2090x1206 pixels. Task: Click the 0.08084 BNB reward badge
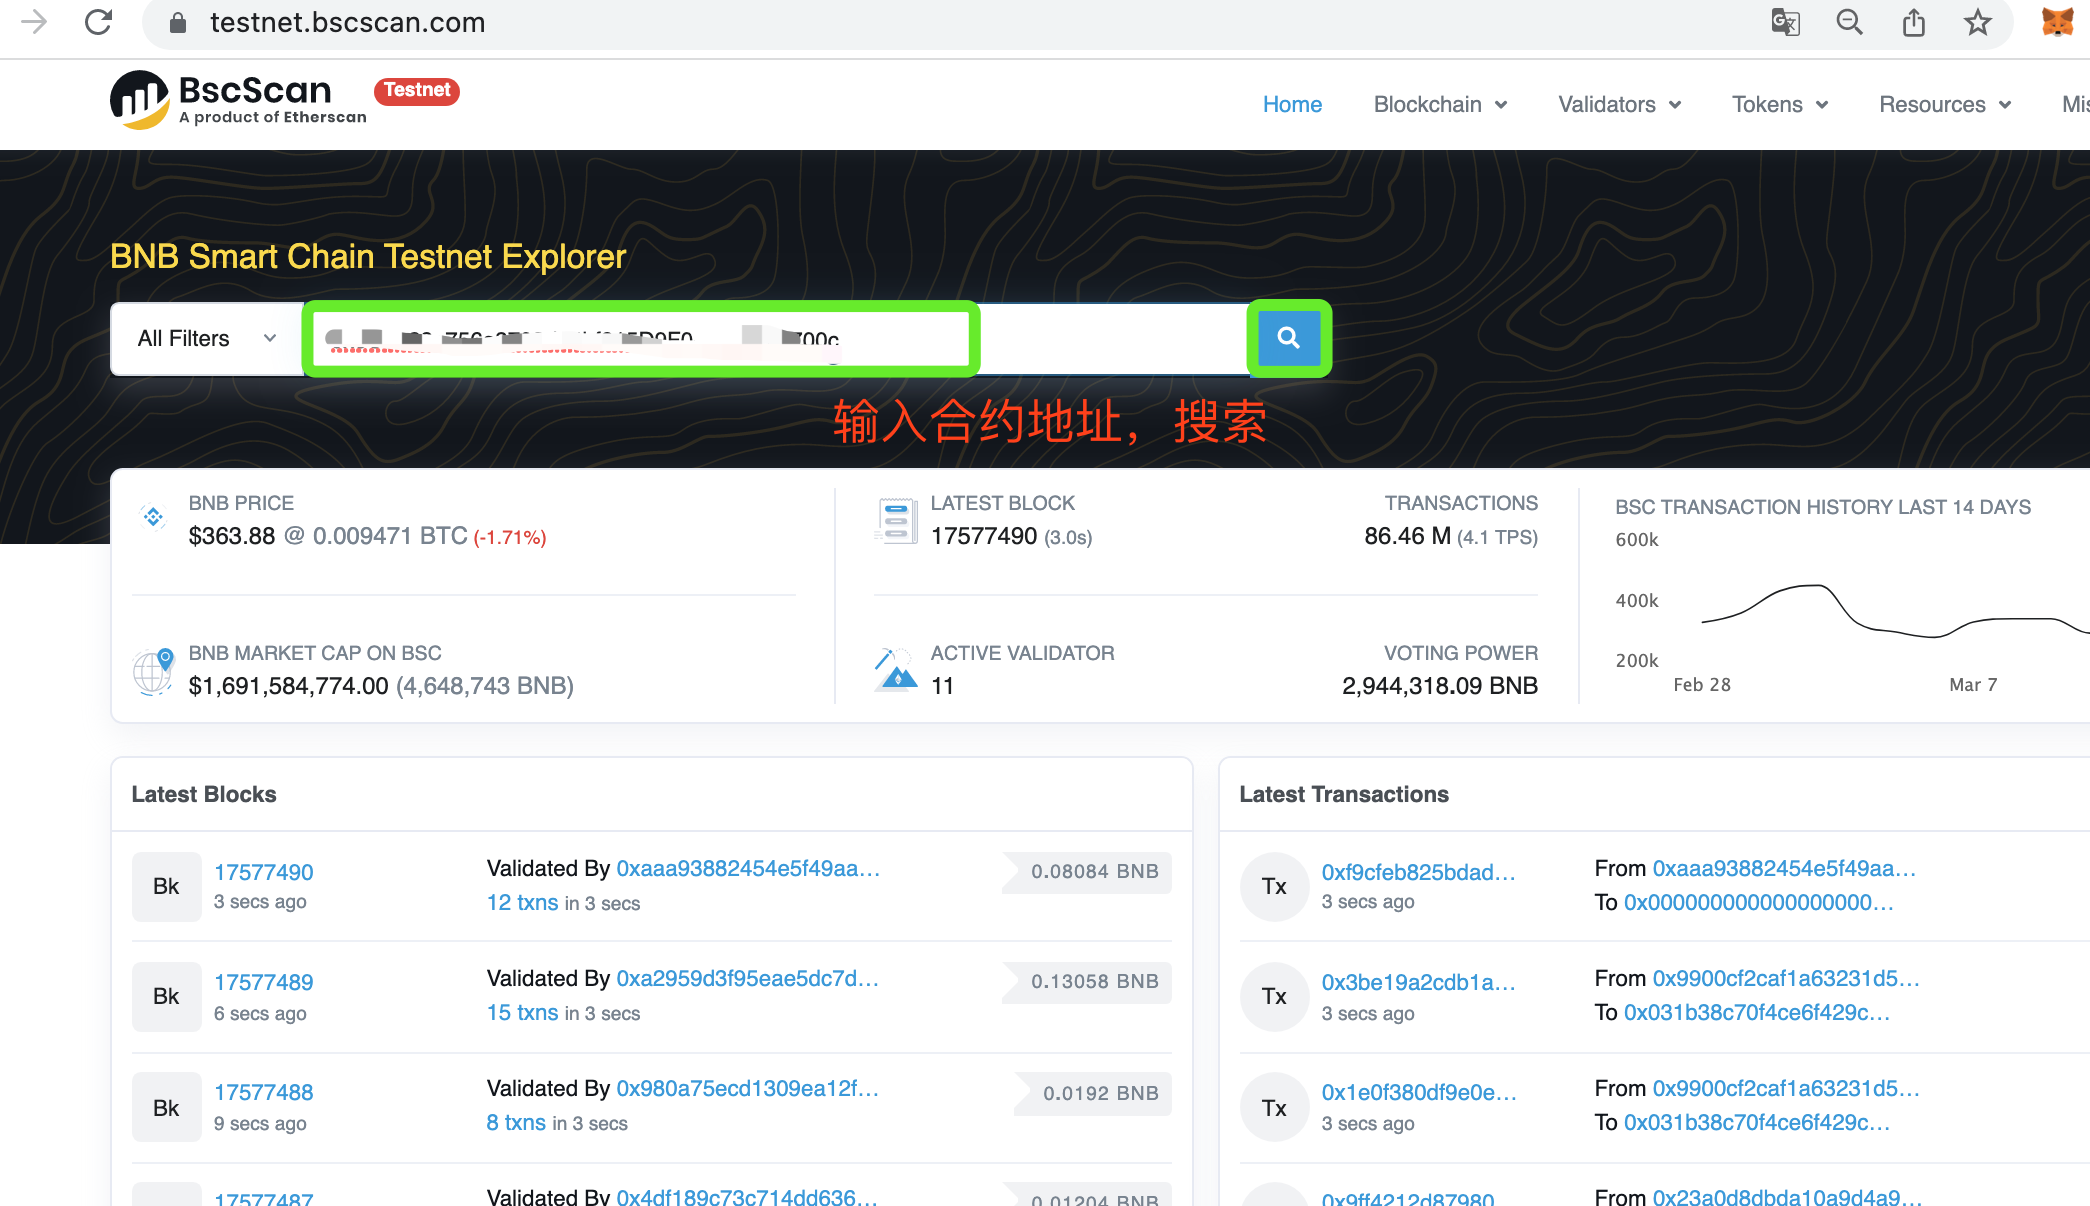[x=1088, y=871]
